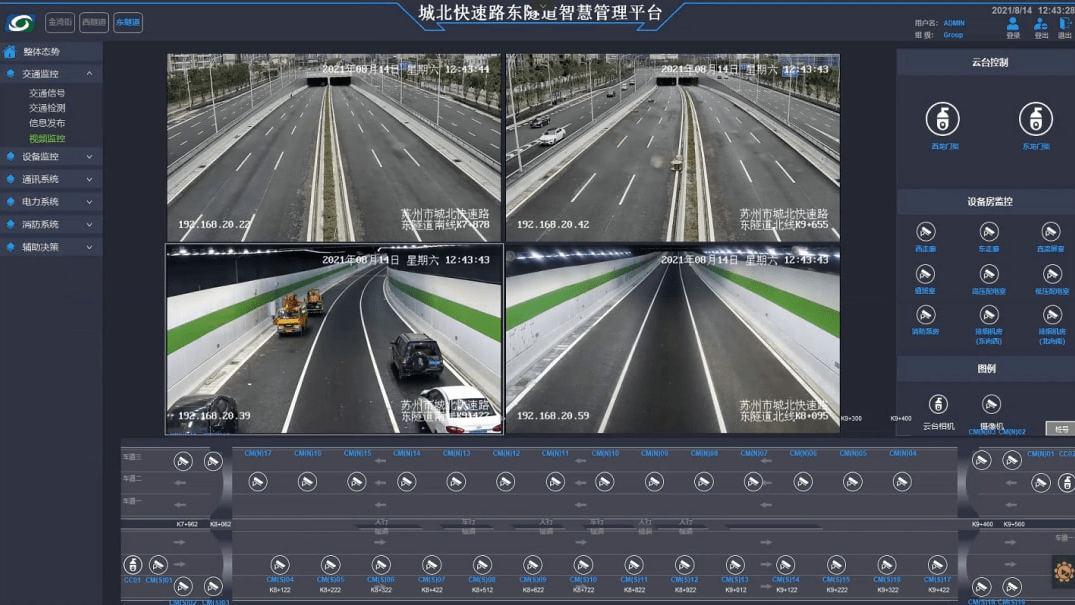The width and height of the screenshot is (1075, 605).
Task: Click the 东龙门架 PTZ camera icon
Action: 1035,120
